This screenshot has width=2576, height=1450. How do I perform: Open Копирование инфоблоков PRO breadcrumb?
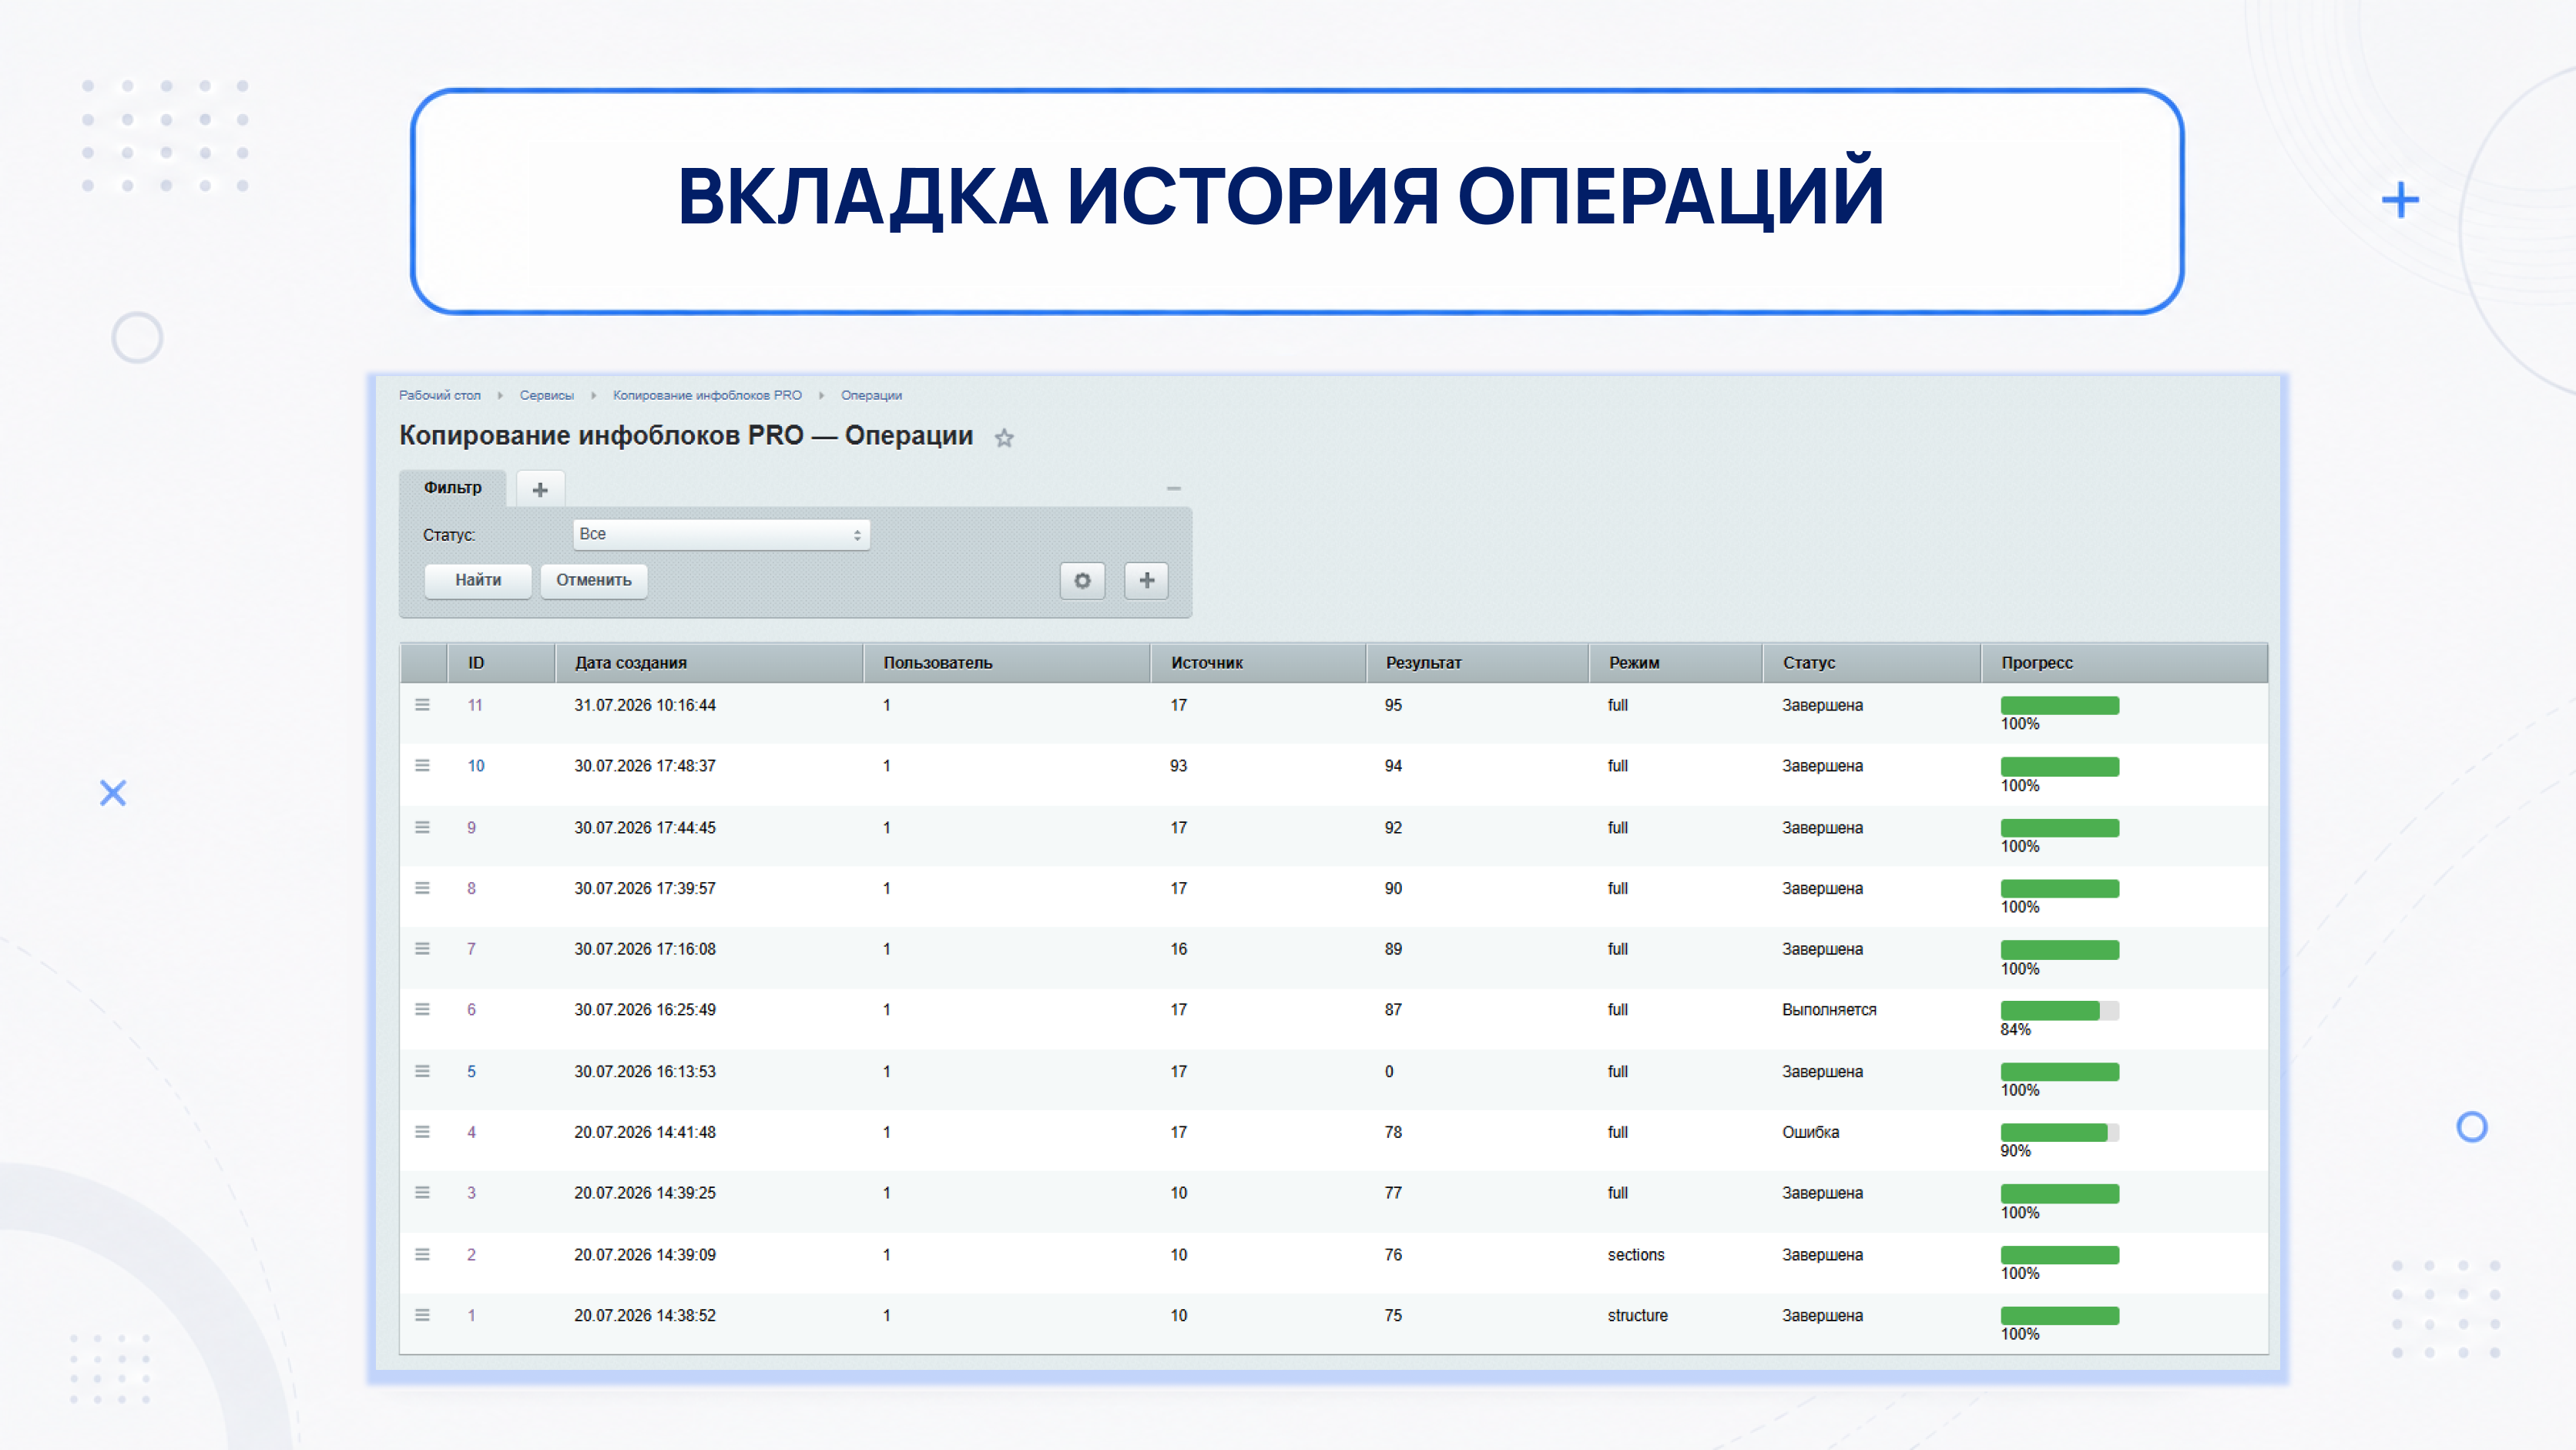pyautogui.click(x=707, y=395)
